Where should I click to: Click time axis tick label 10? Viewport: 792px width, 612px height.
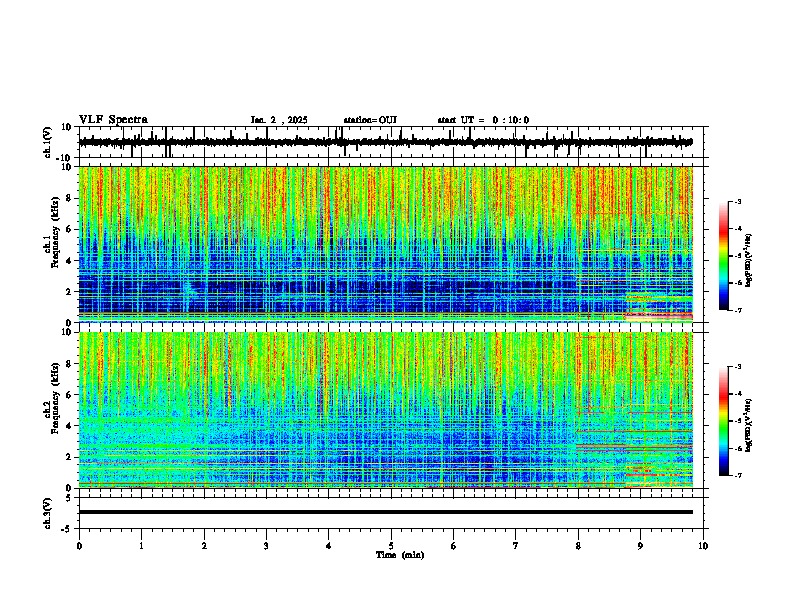703,546
